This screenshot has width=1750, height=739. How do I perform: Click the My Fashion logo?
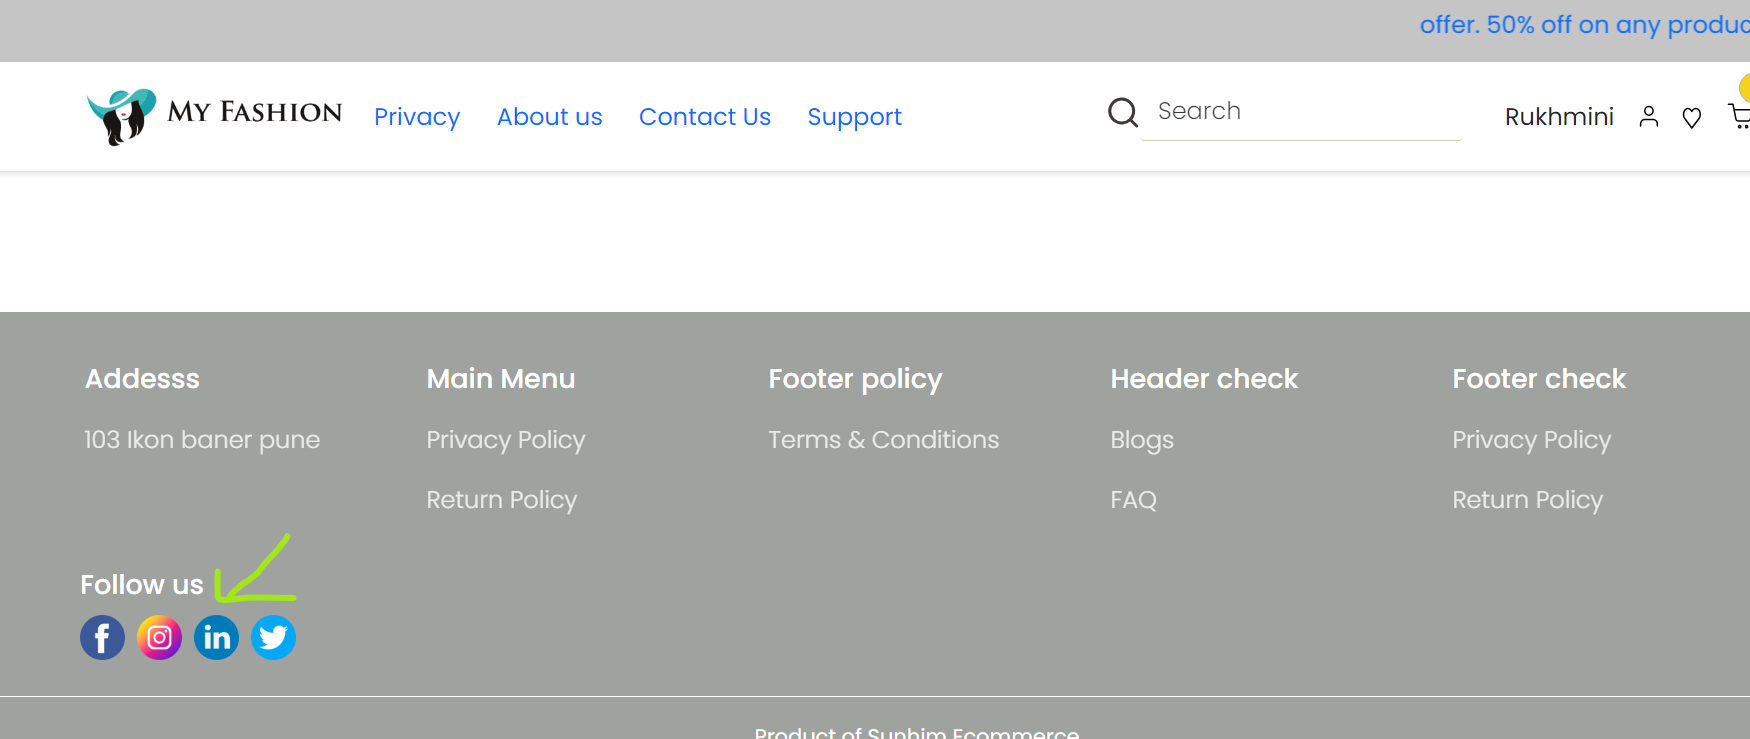tap(214, 116)
